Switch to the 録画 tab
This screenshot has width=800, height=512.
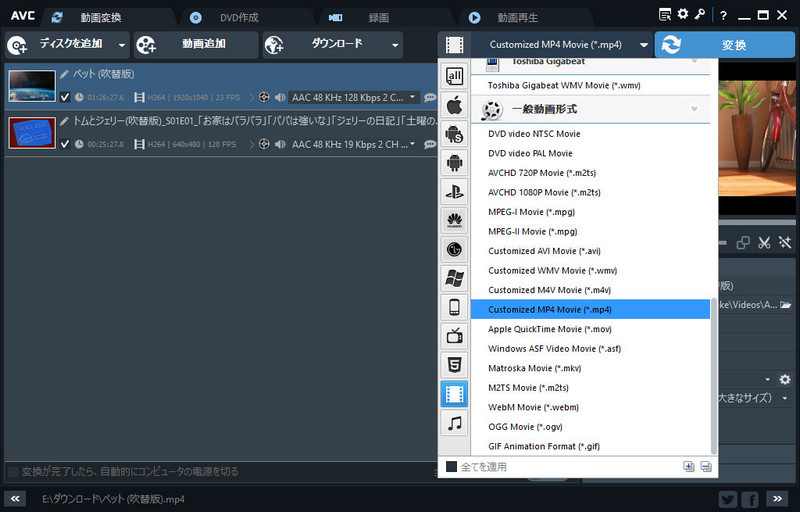[379, 17]
